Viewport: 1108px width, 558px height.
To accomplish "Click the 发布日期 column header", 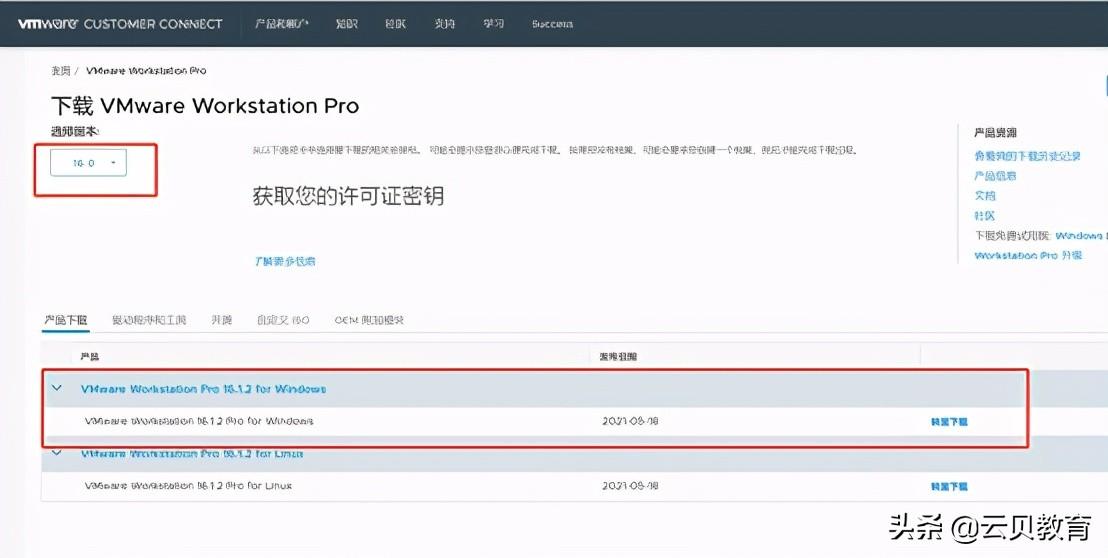I will point(618,357).
